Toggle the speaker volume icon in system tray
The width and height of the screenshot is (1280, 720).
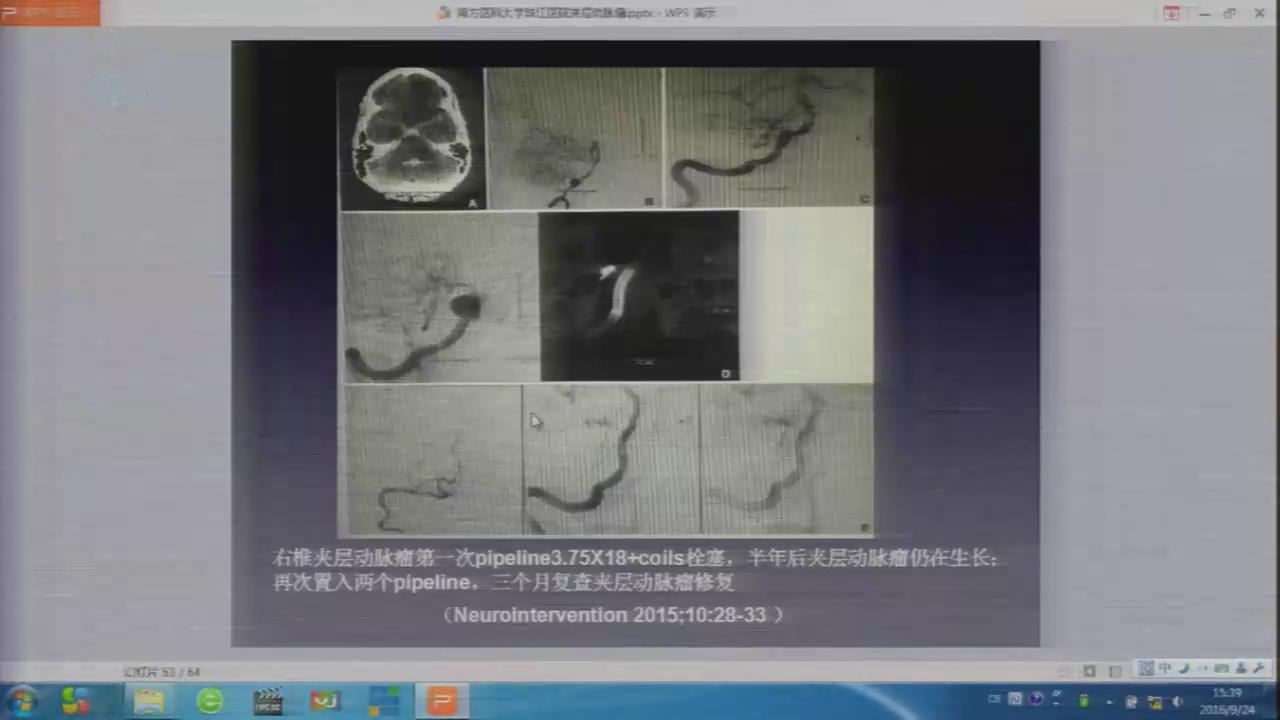click(x=1176, y=700)
